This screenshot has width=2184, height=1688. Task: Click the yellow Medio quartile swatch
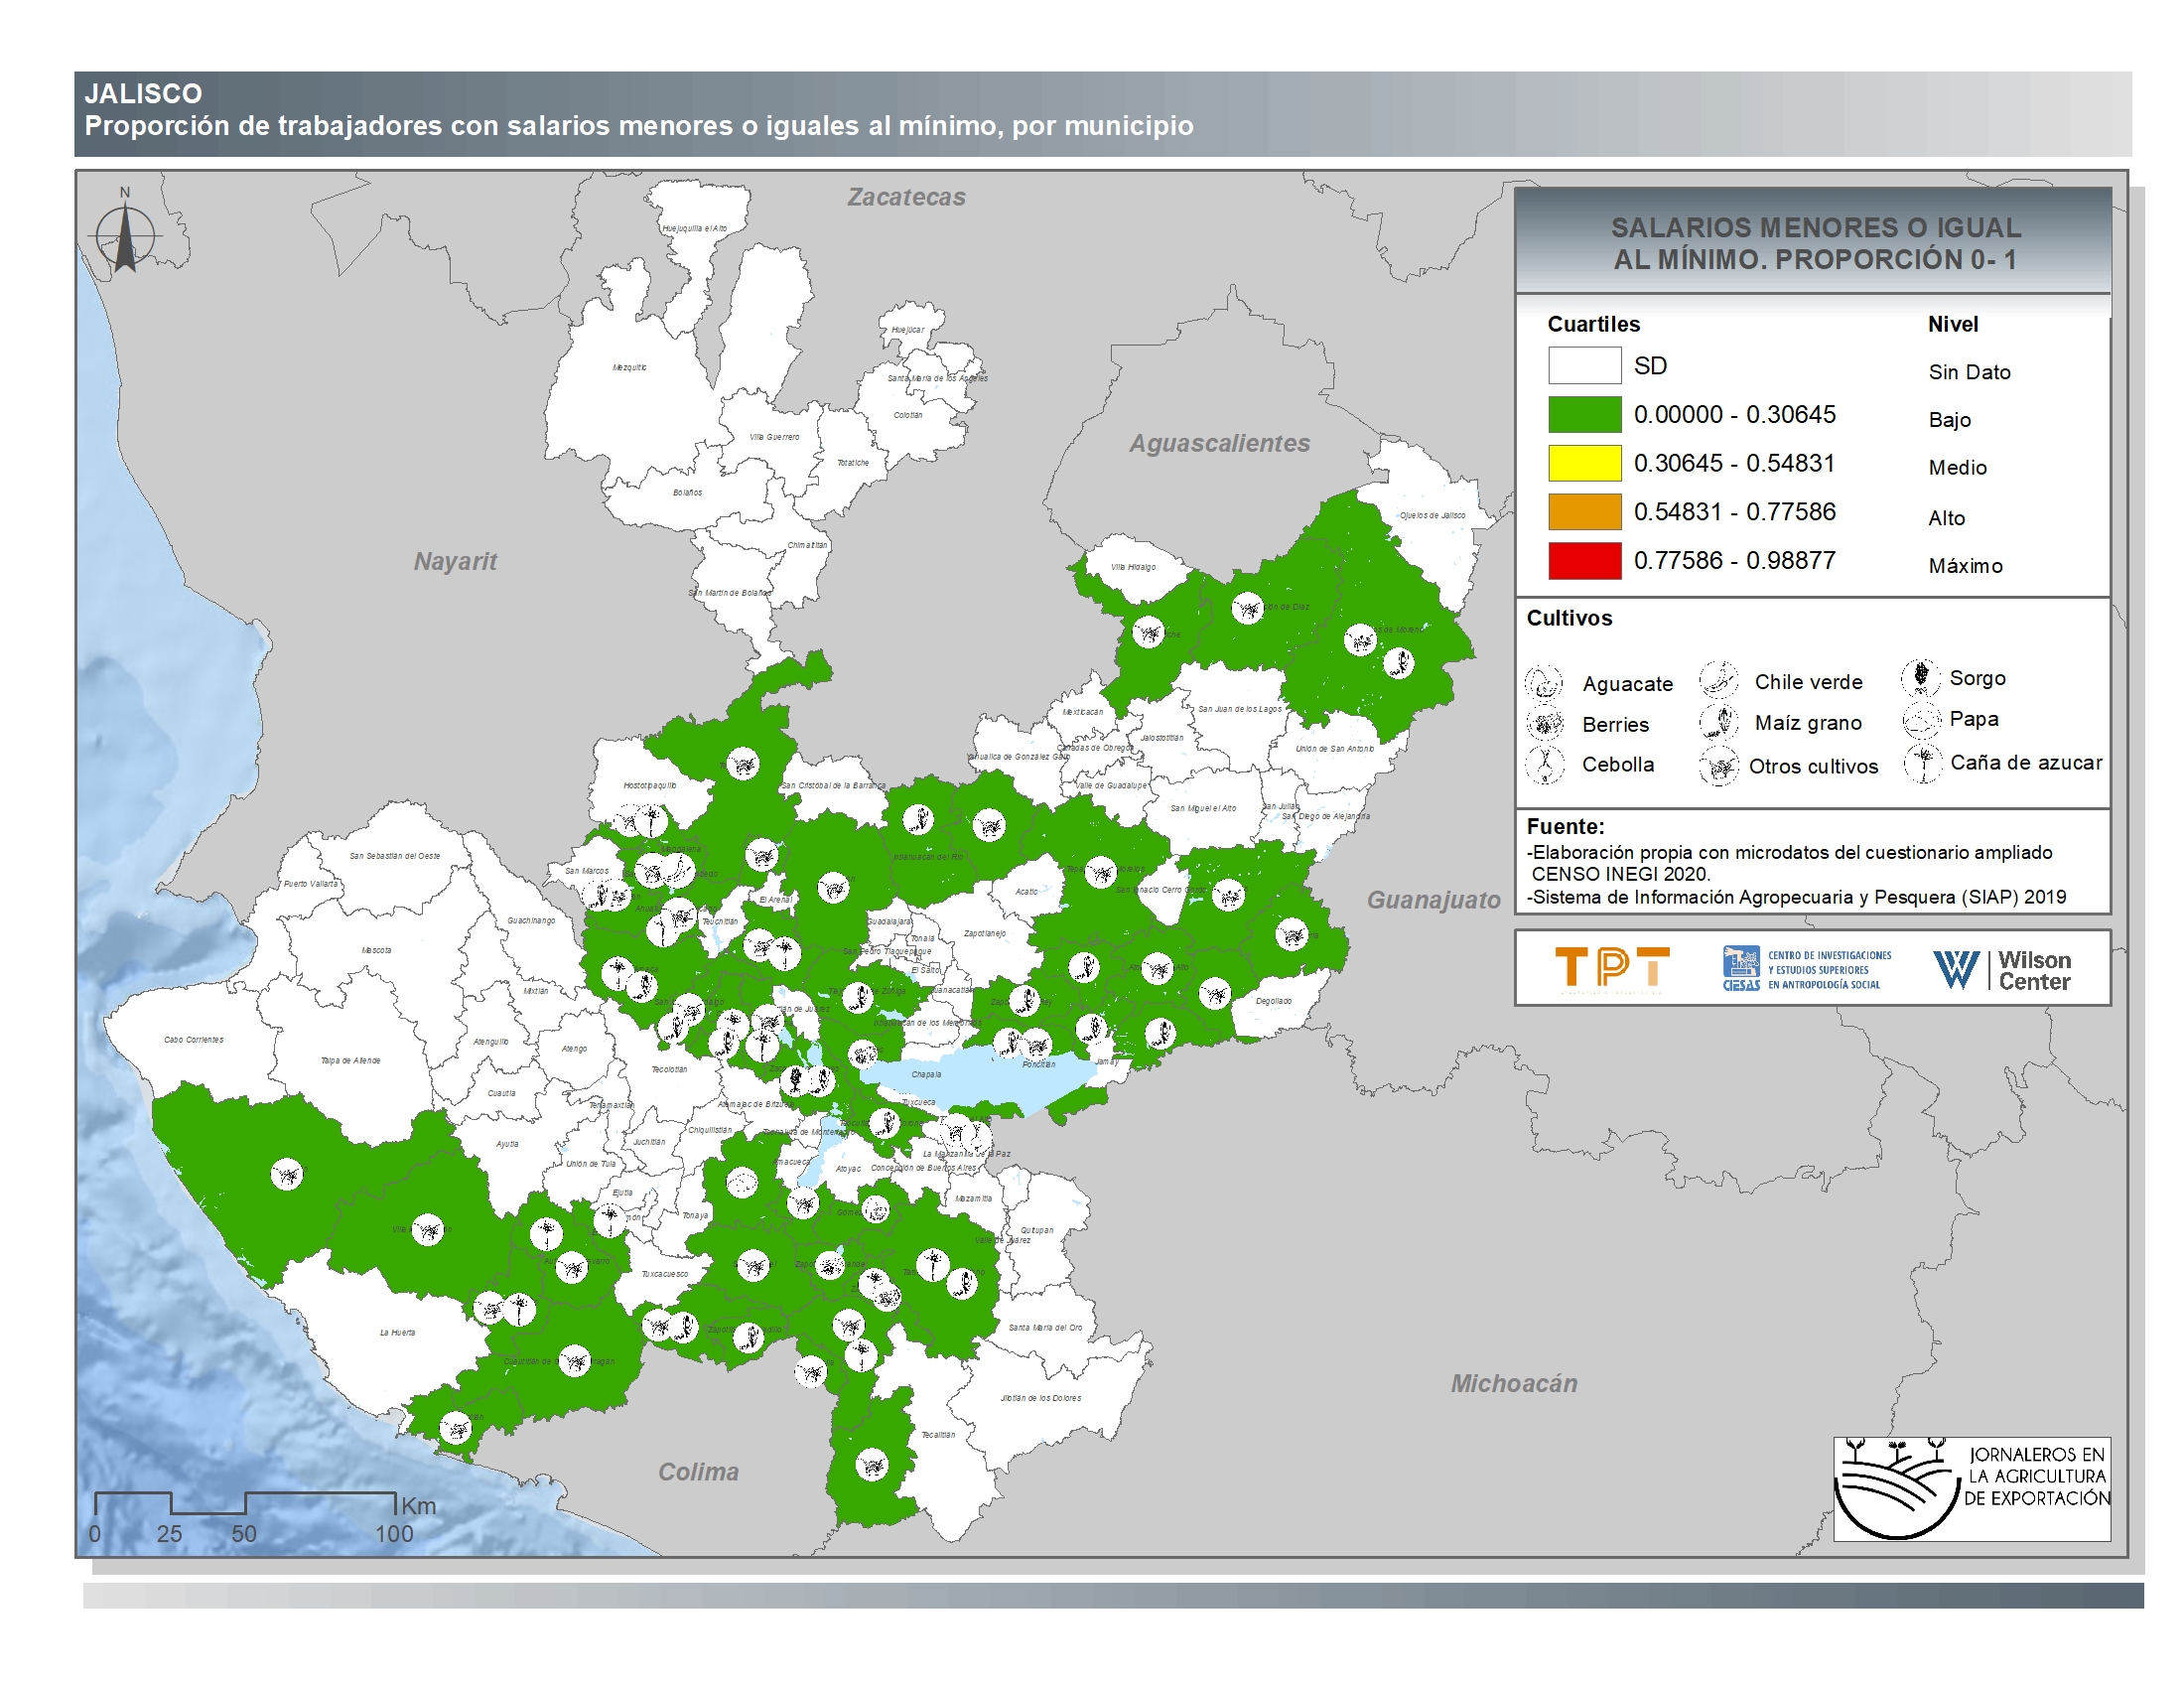(x=1584, y=463)
